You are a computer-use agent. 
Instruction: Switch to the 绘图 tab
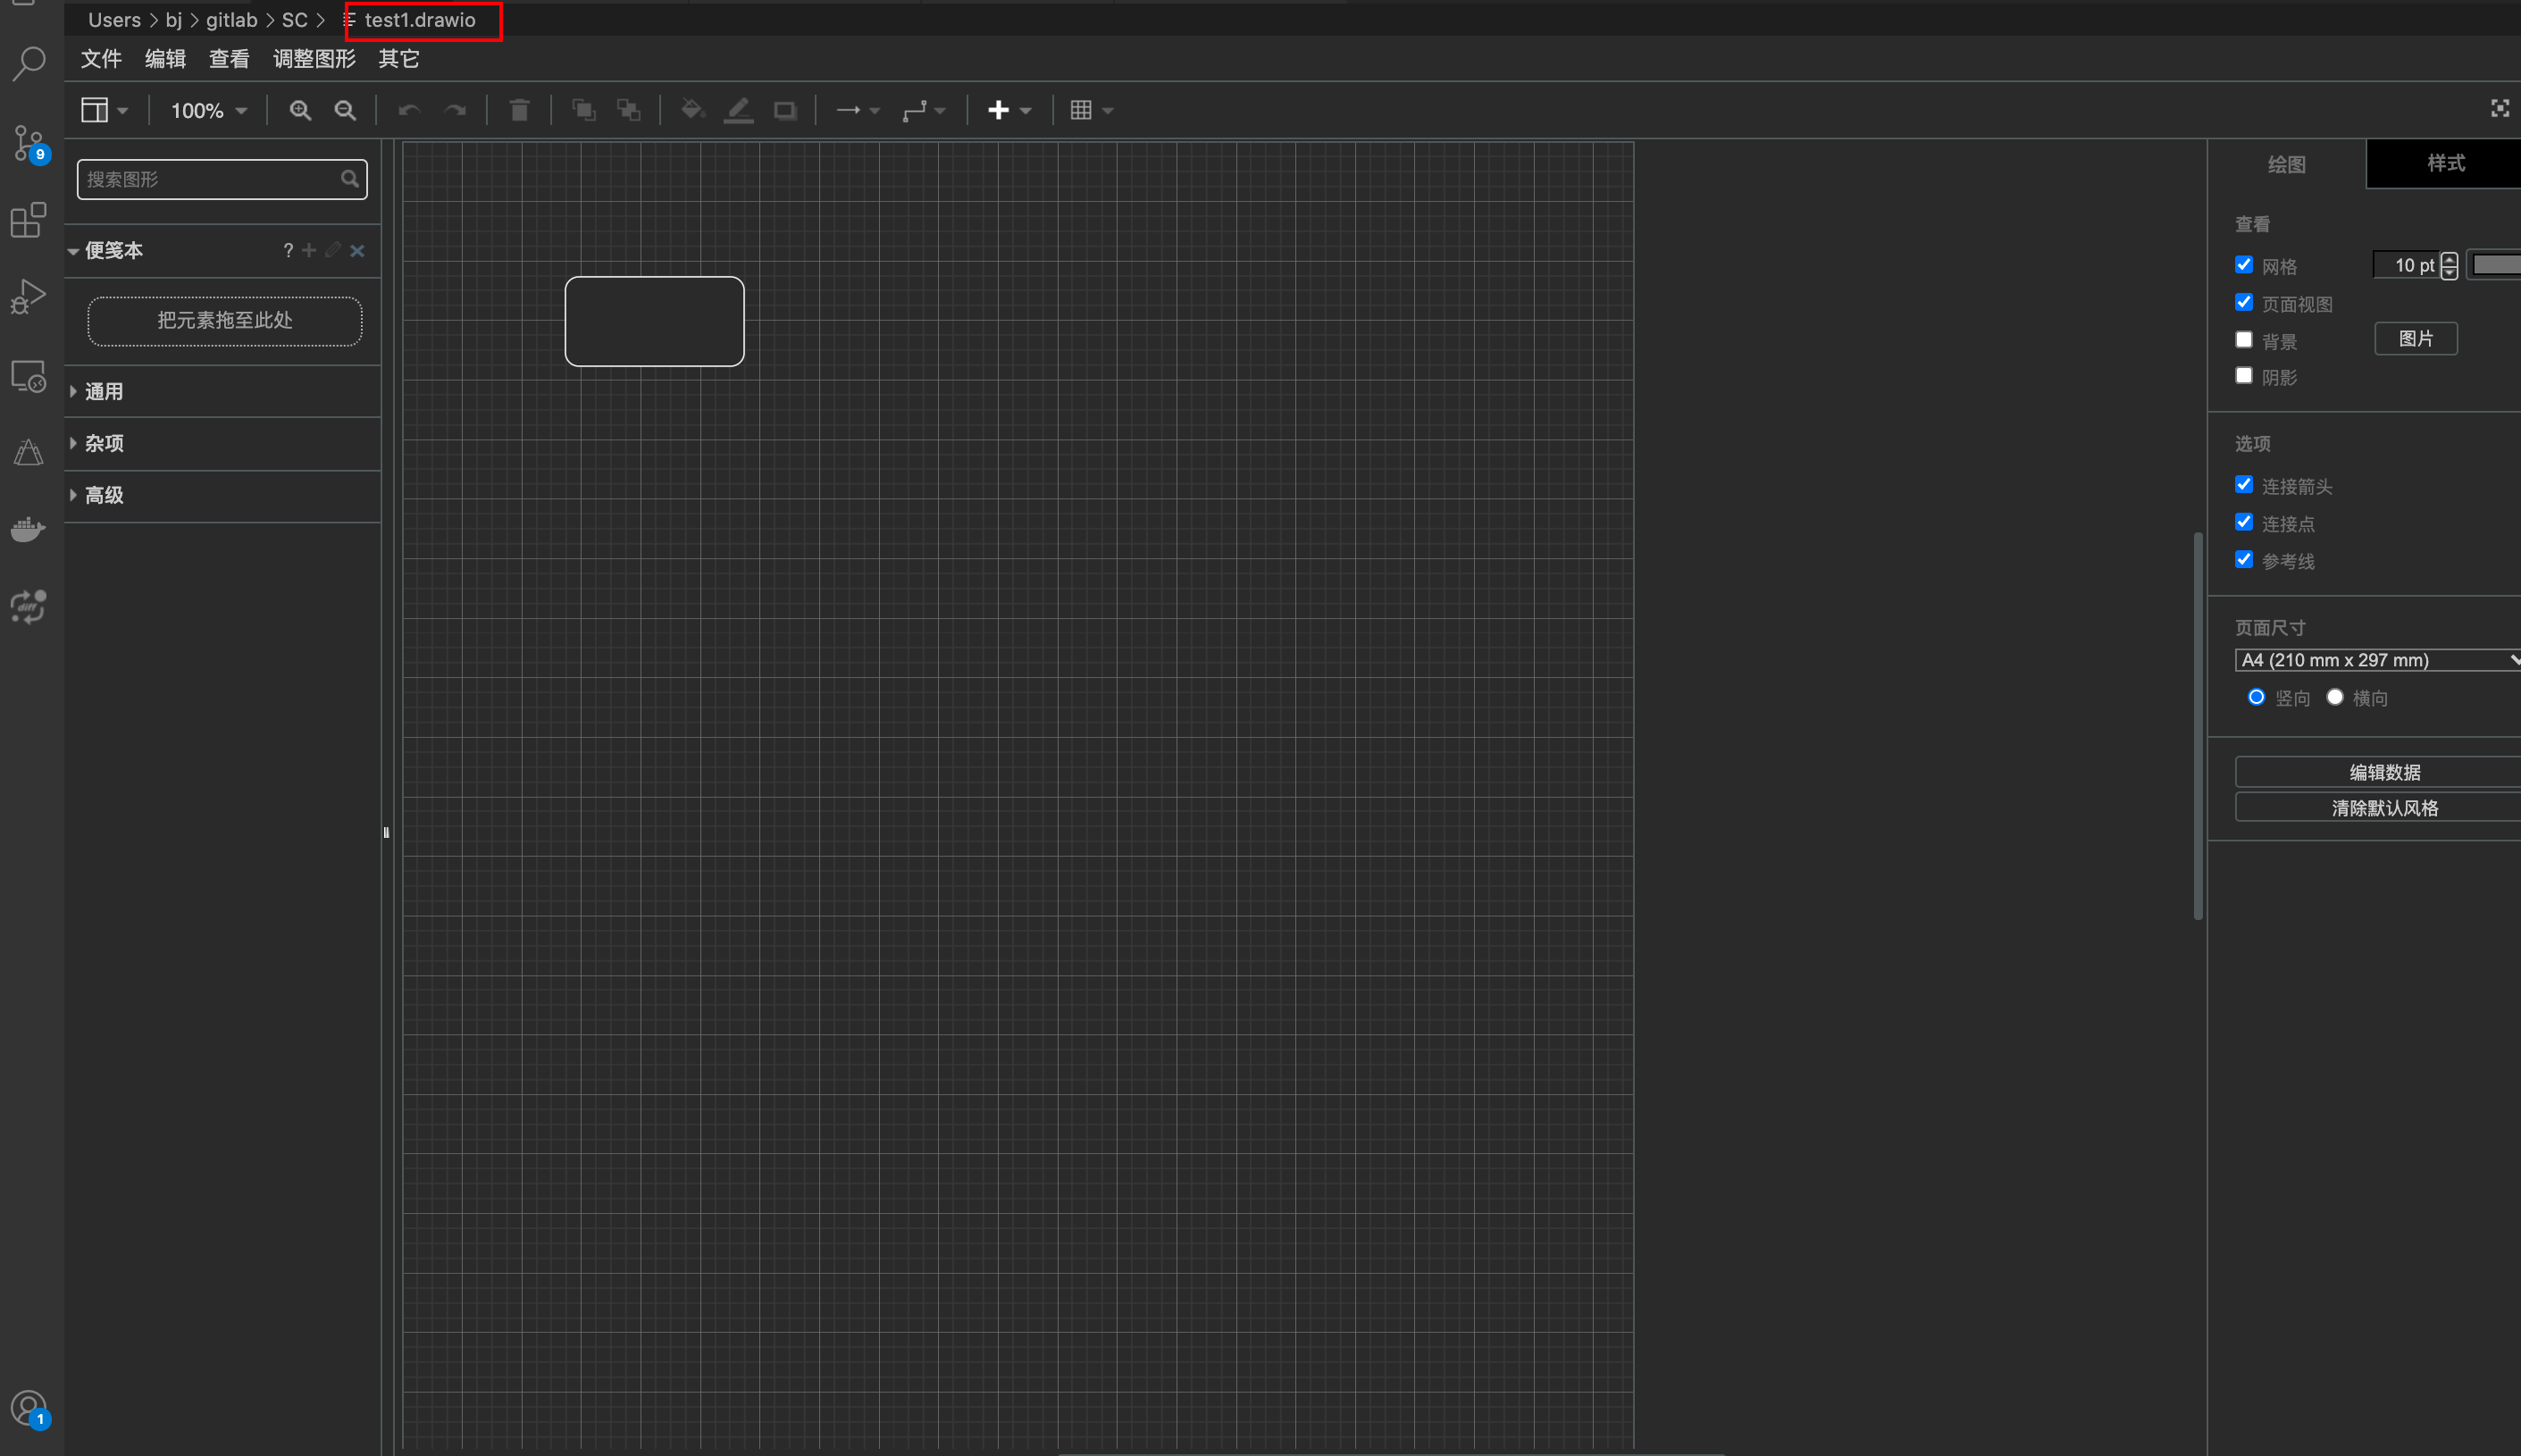[2286, 164]
